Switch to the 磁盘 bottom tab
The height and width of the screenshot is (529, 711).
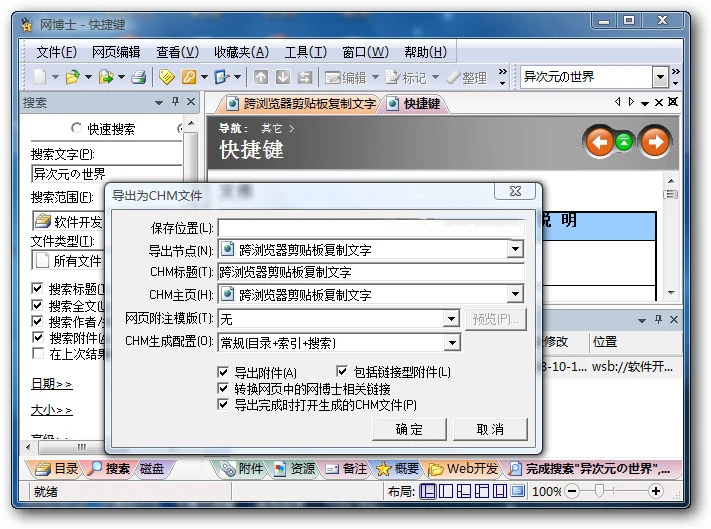point(152,468)
